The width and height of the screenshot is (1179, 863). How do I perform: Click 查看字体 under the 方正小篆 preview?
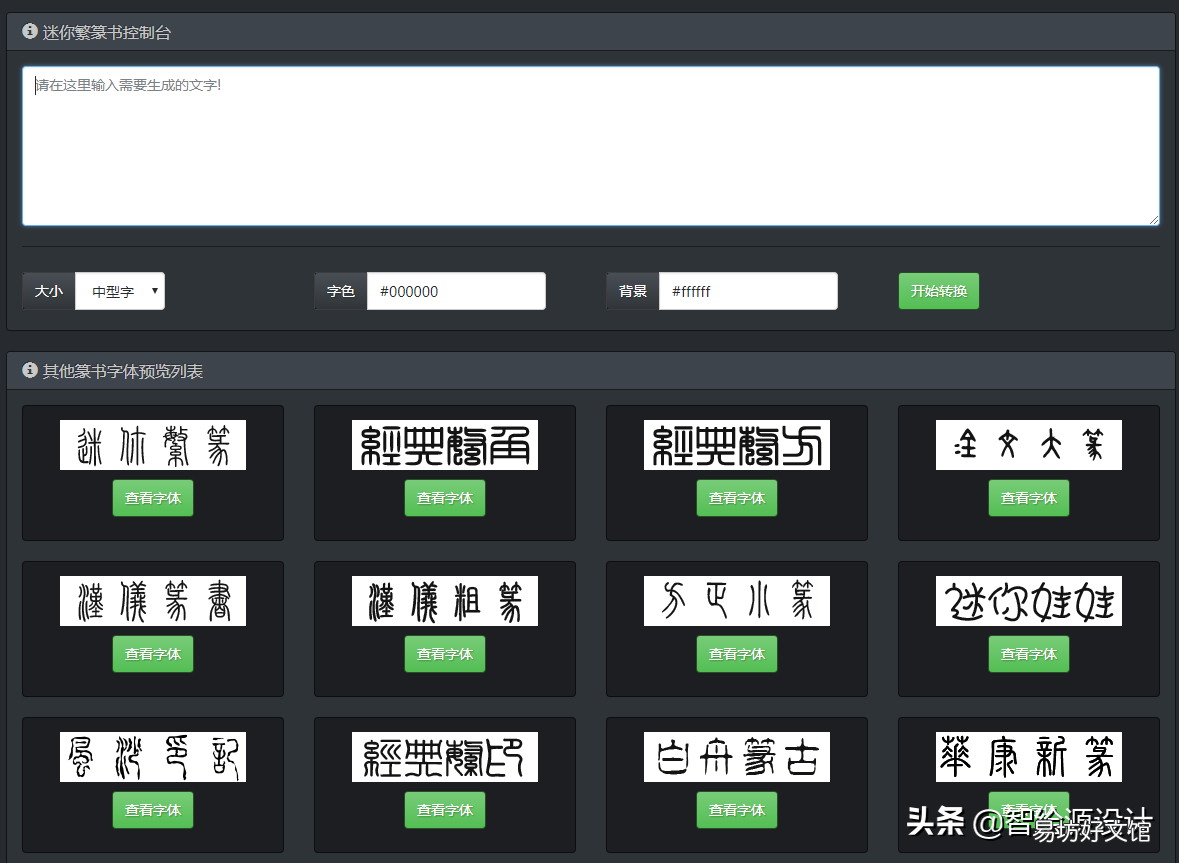point(737,654)
